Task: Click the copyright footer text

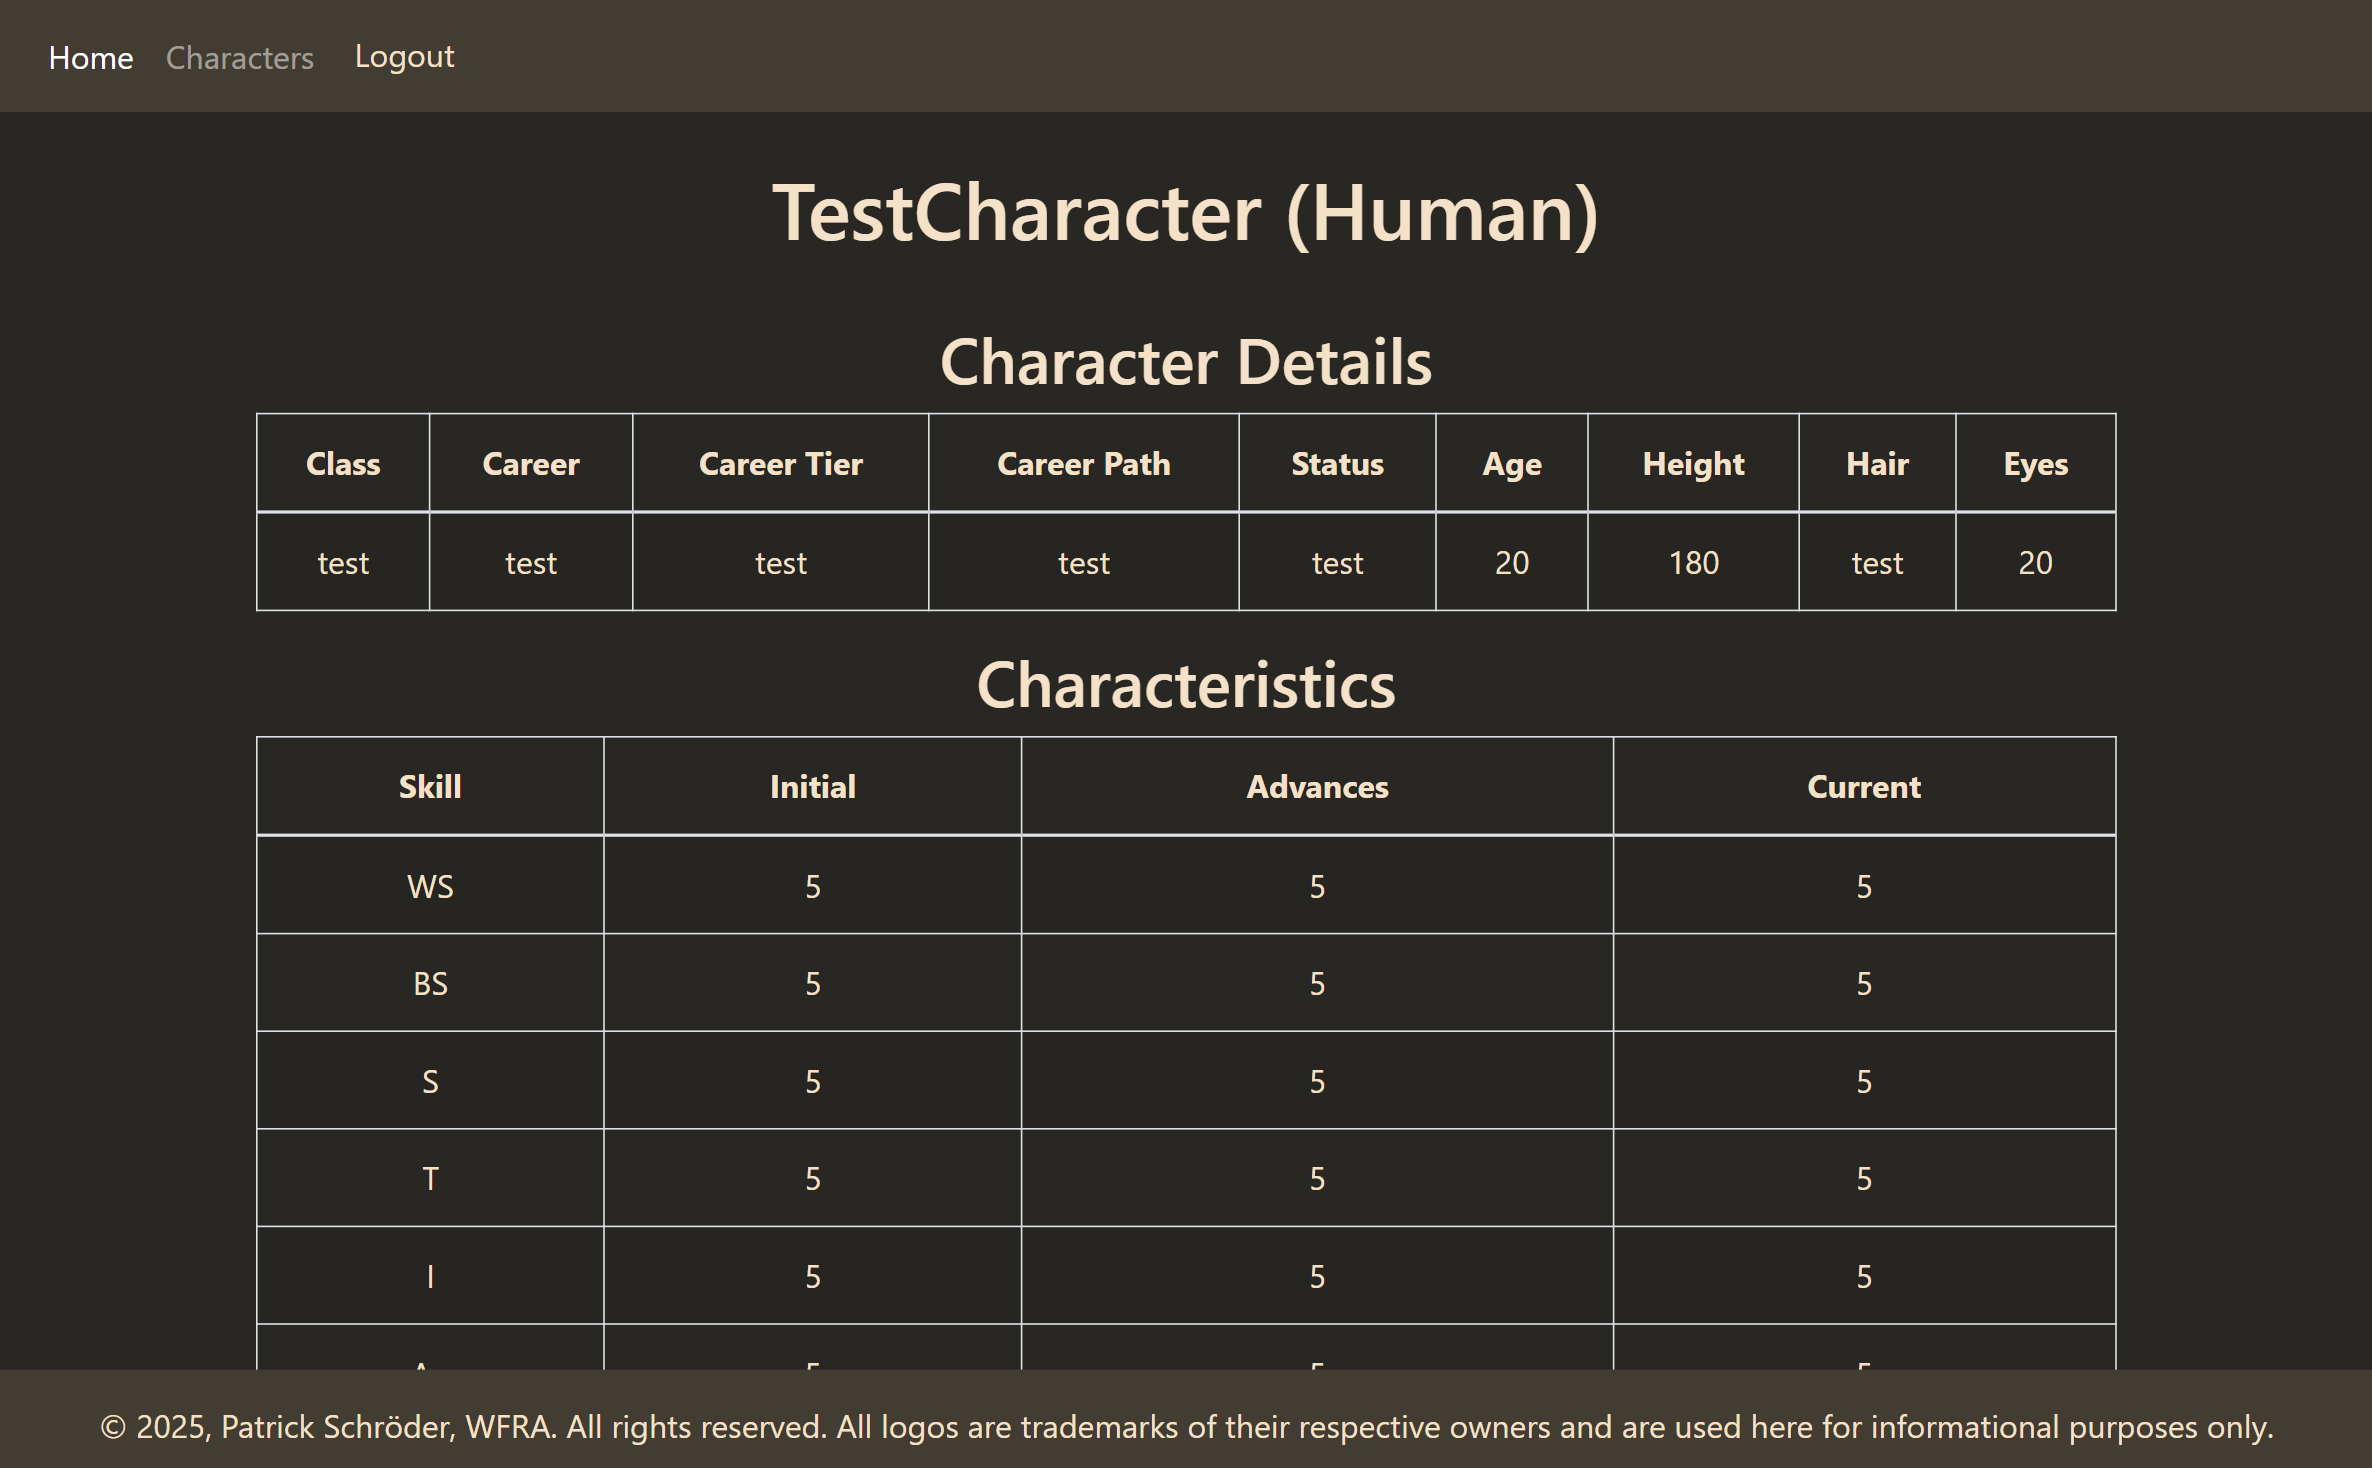Action: (1187, 1427)
